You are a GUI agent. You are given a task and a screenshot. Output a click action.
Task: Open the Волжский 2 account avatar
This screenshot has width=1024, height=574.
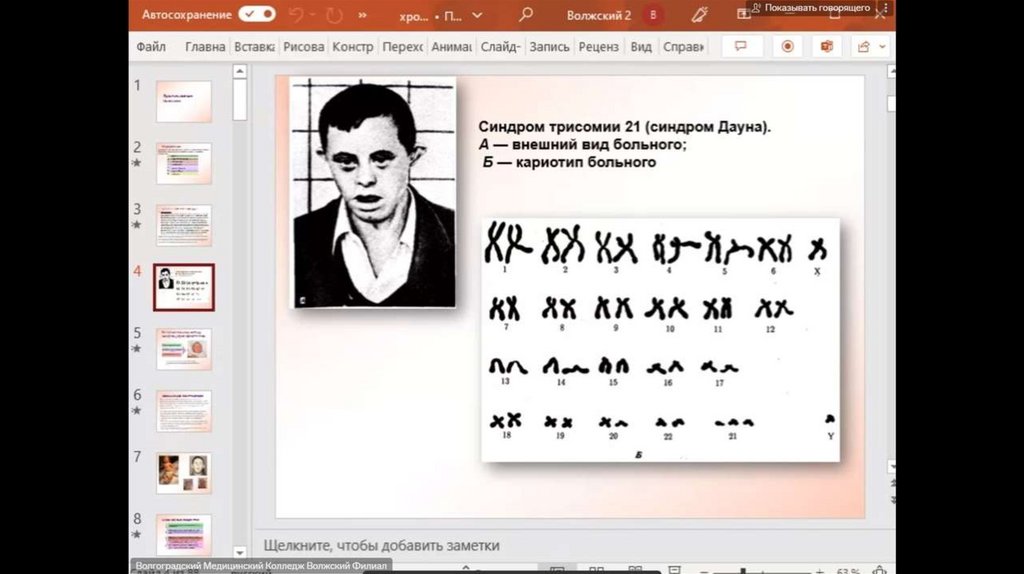653,15
